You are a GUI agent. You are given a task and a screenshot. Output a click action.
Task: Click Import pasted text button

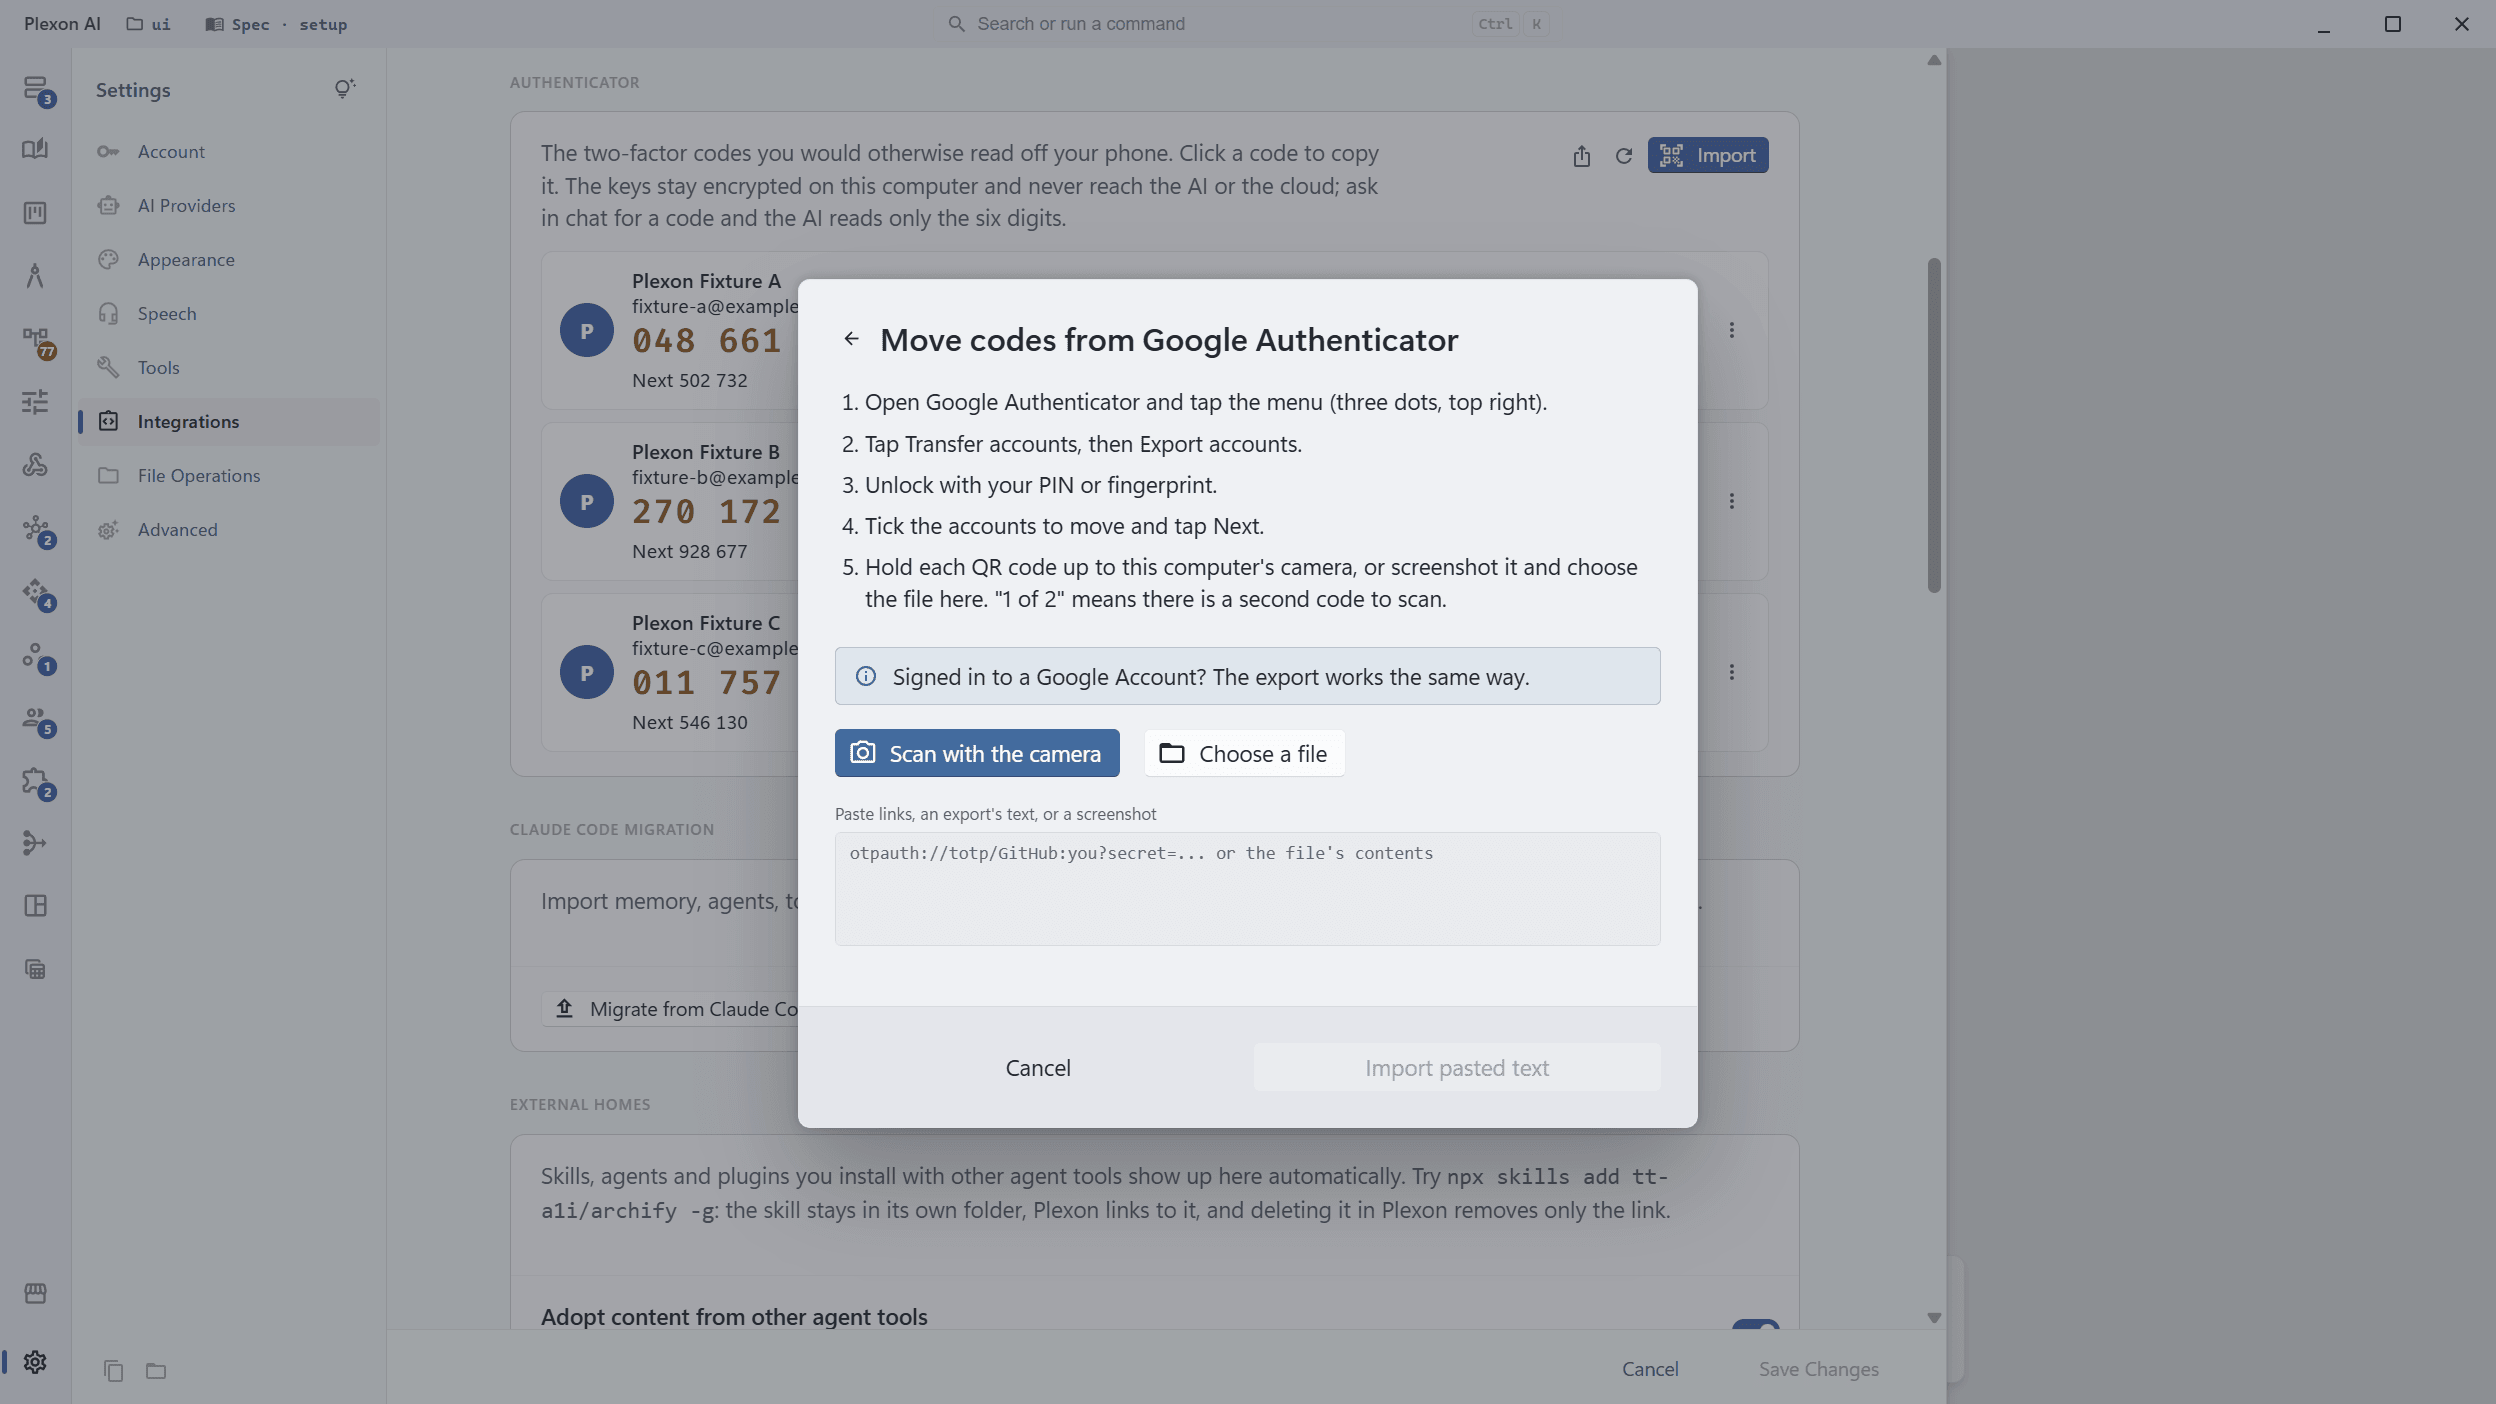pyautogui.click(x=1456, y=1067)
